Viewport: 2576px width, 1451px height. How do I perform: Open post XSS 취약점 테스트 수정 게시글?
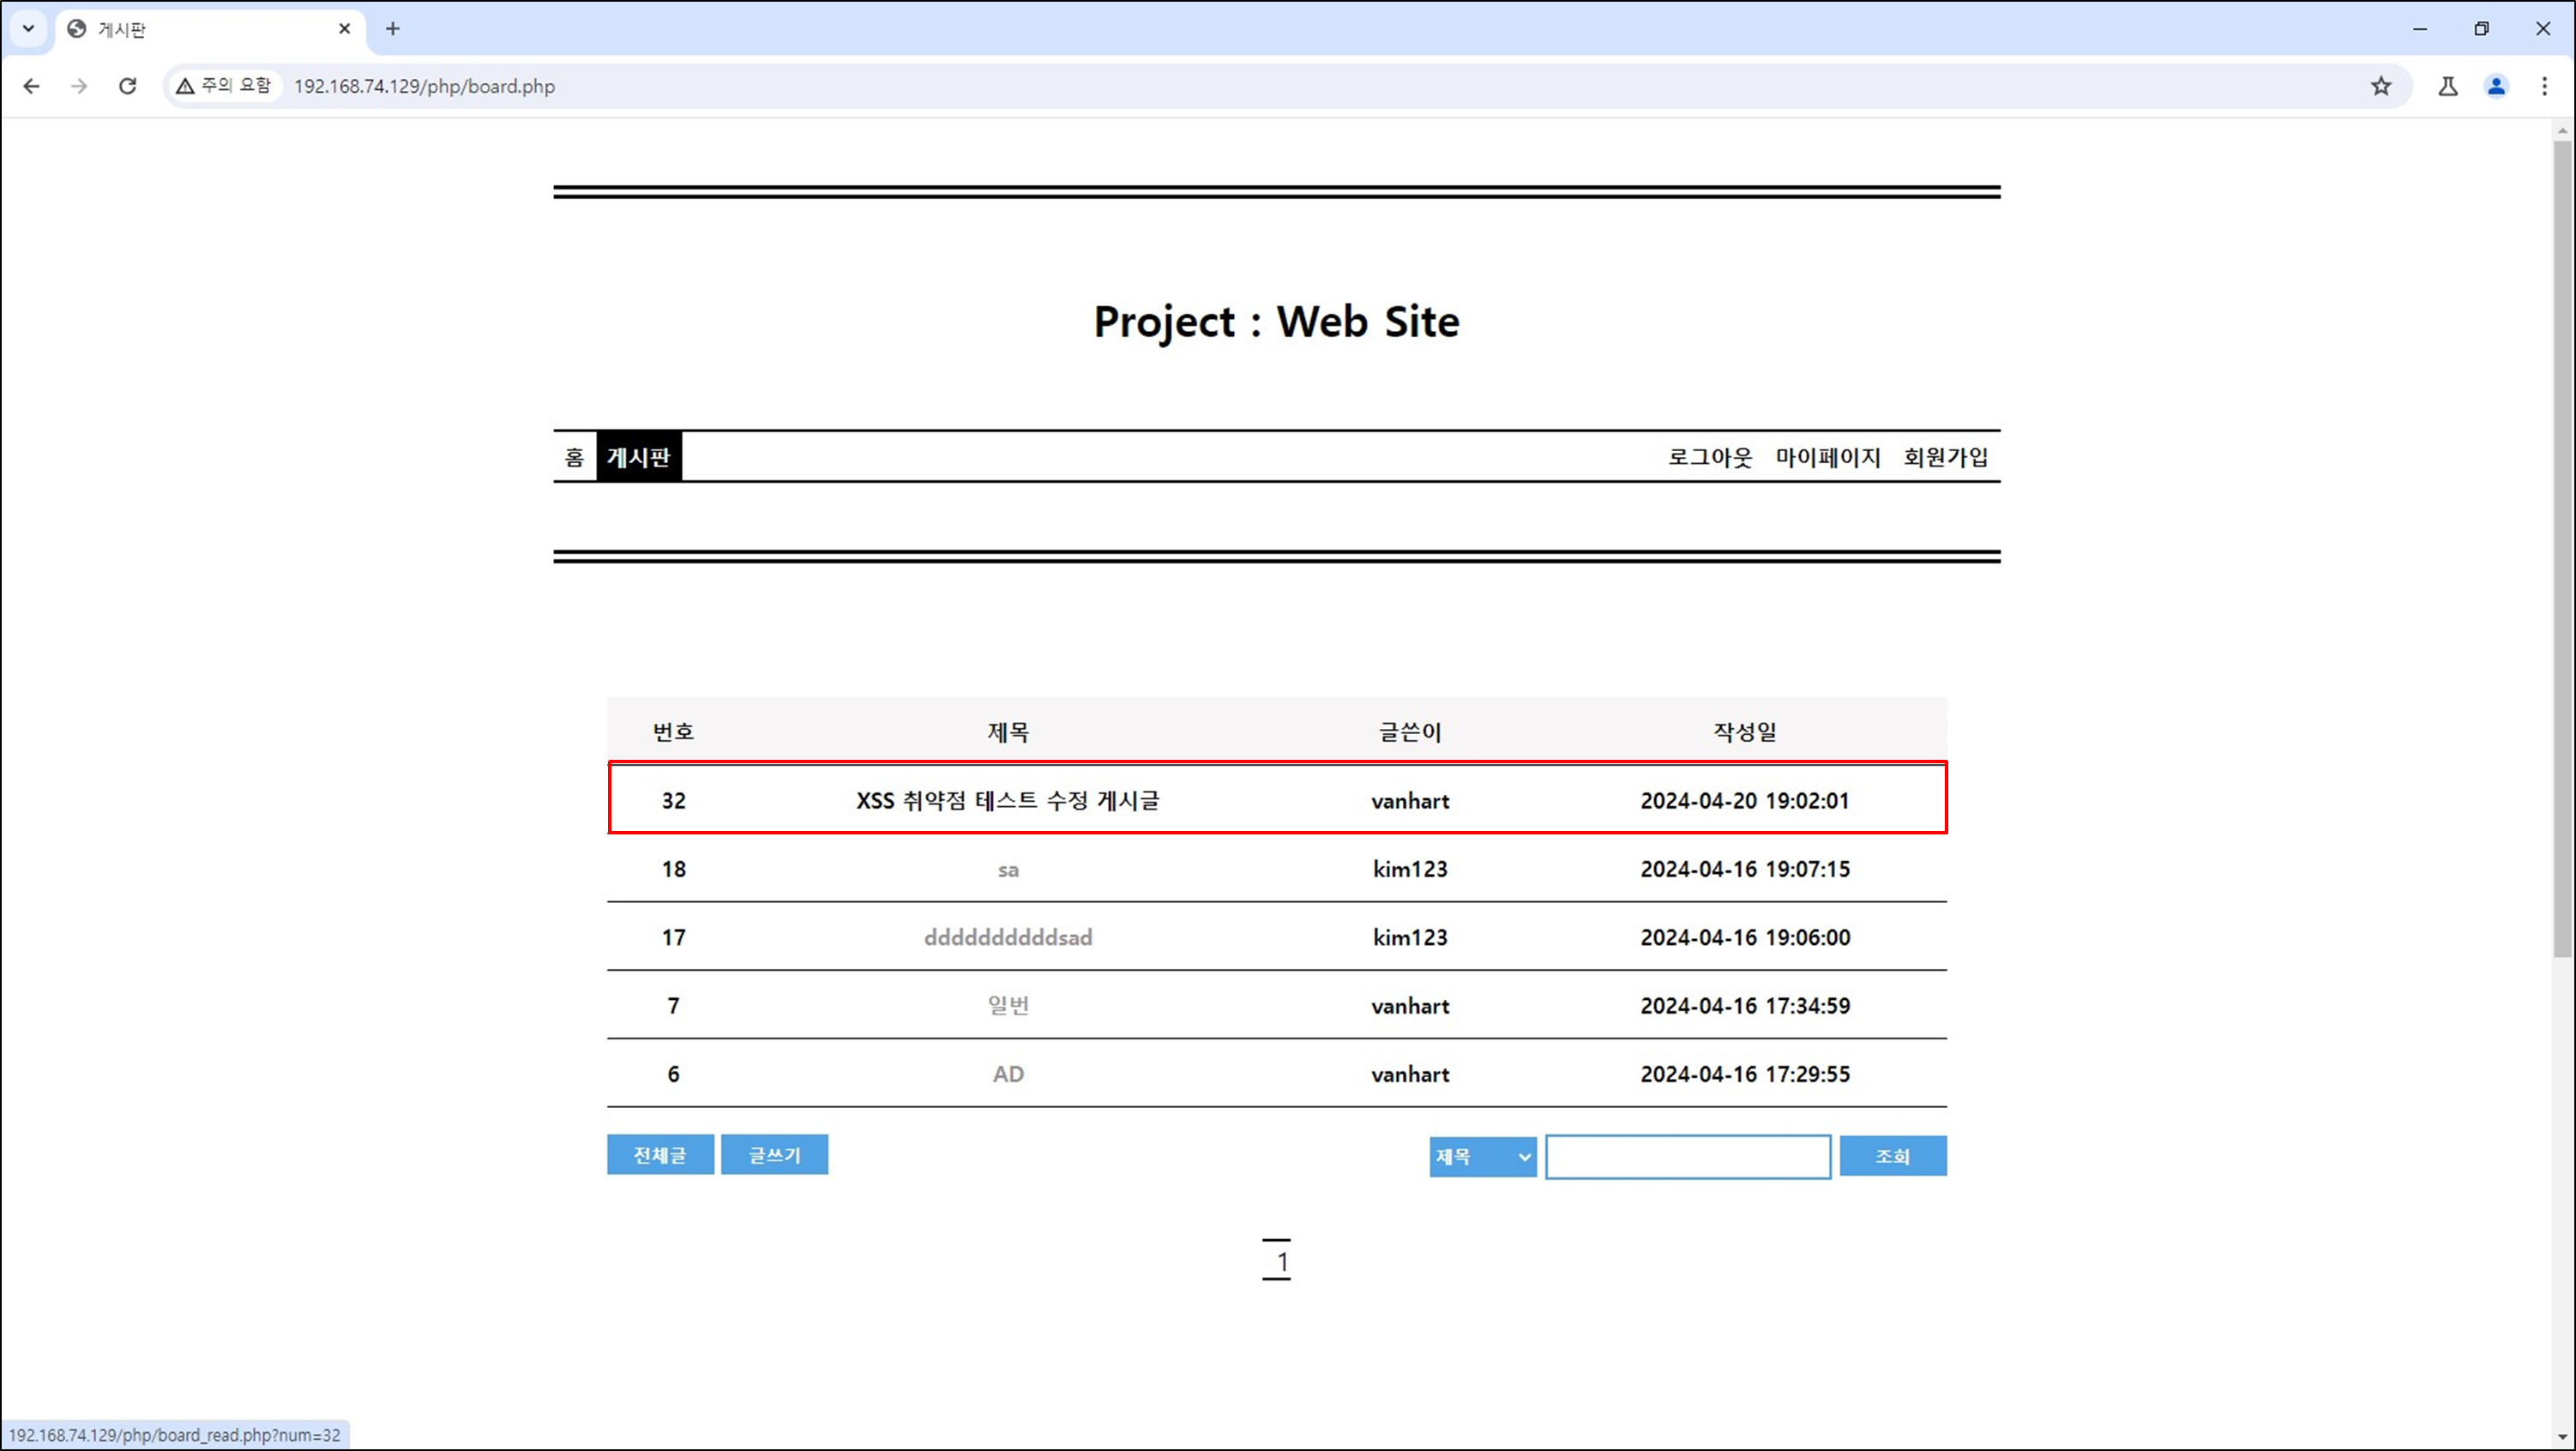pyautogui.click(x=1007, y=801)
